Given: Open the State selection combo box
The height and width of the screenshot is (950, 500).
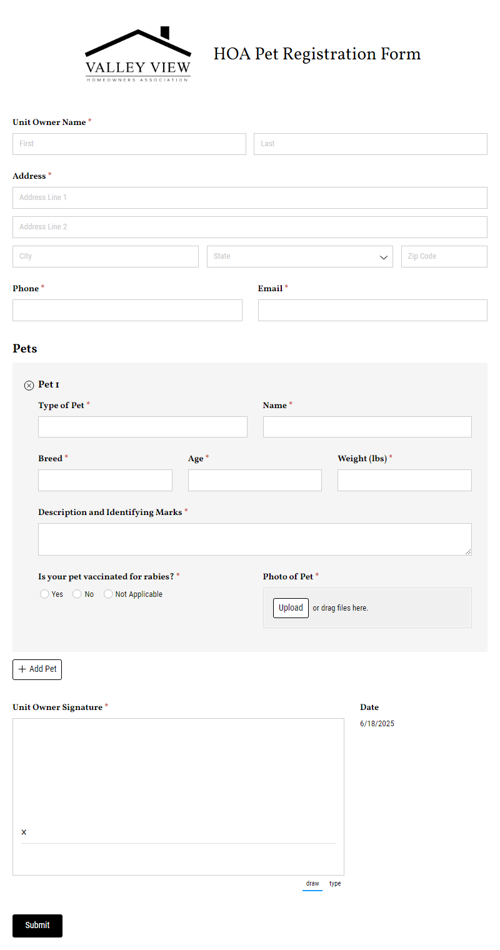Looking at the screenshot, I should tap(300, 256).
